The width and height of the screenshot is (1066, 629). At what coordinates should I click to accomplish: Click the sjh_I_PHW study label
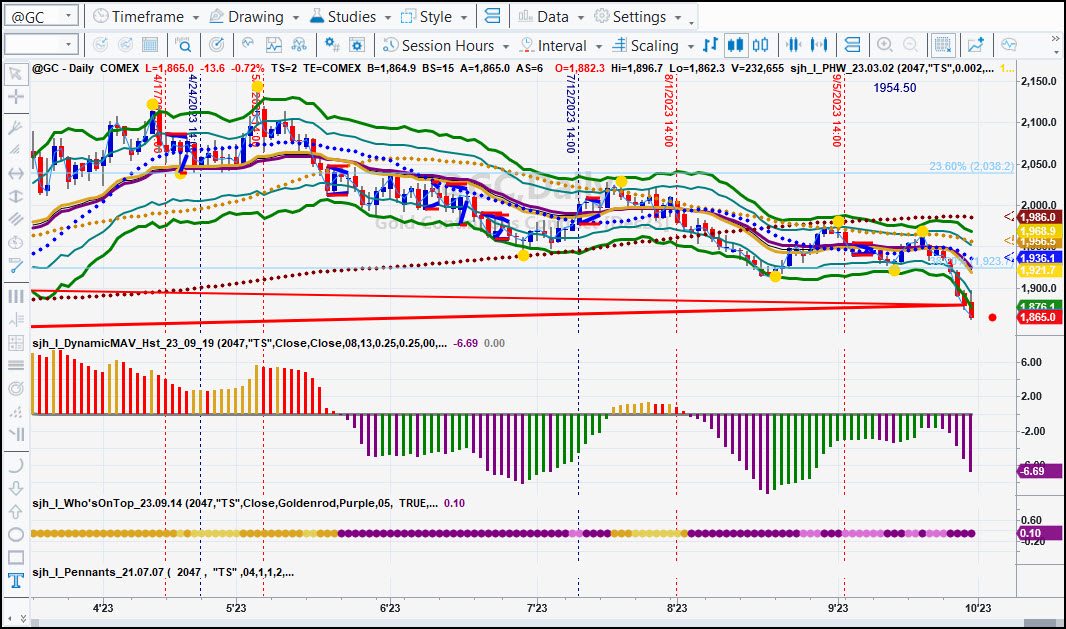tap(891, 68)
